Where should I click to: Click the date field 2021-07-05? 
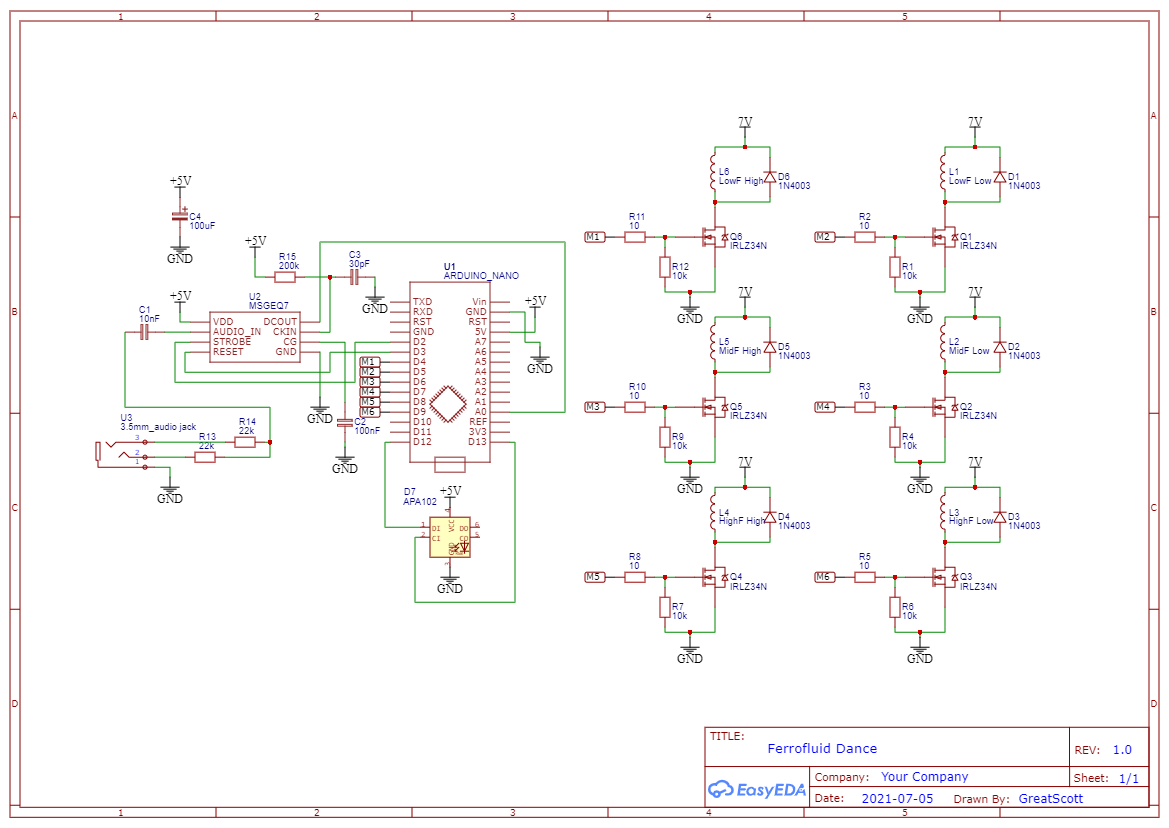(x=899, y=798)
